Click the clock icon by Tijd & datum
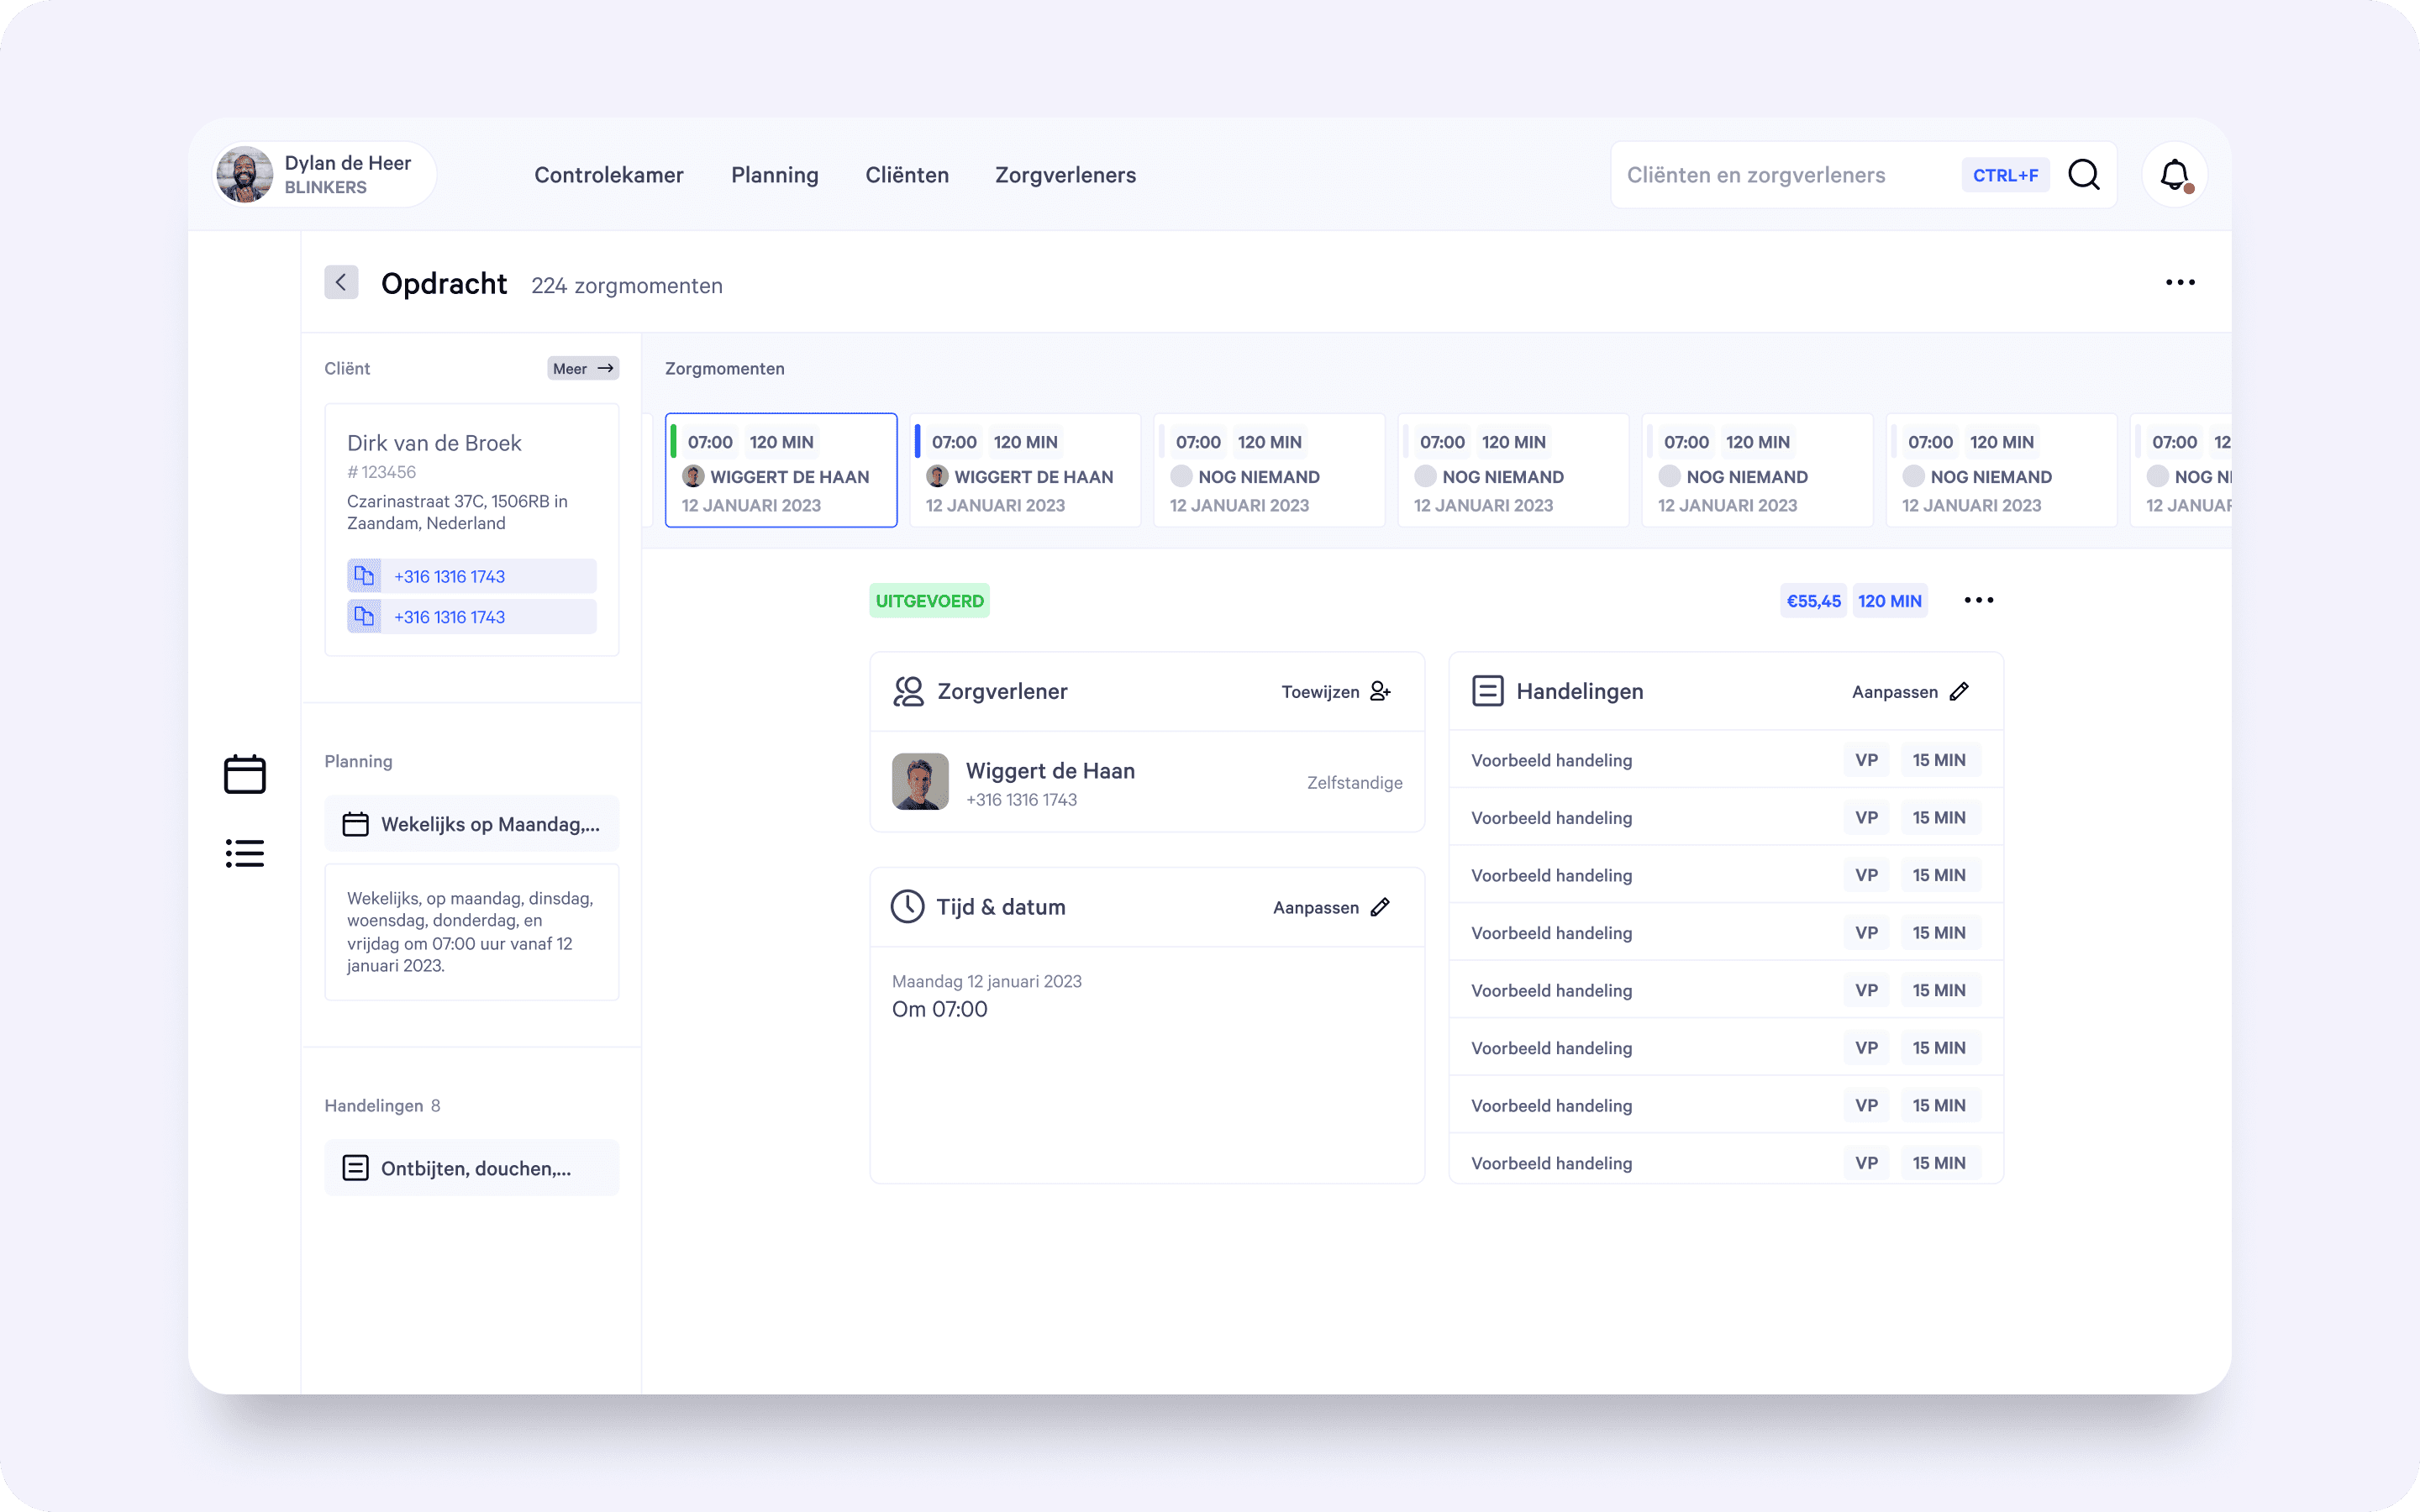 (908, 907)
